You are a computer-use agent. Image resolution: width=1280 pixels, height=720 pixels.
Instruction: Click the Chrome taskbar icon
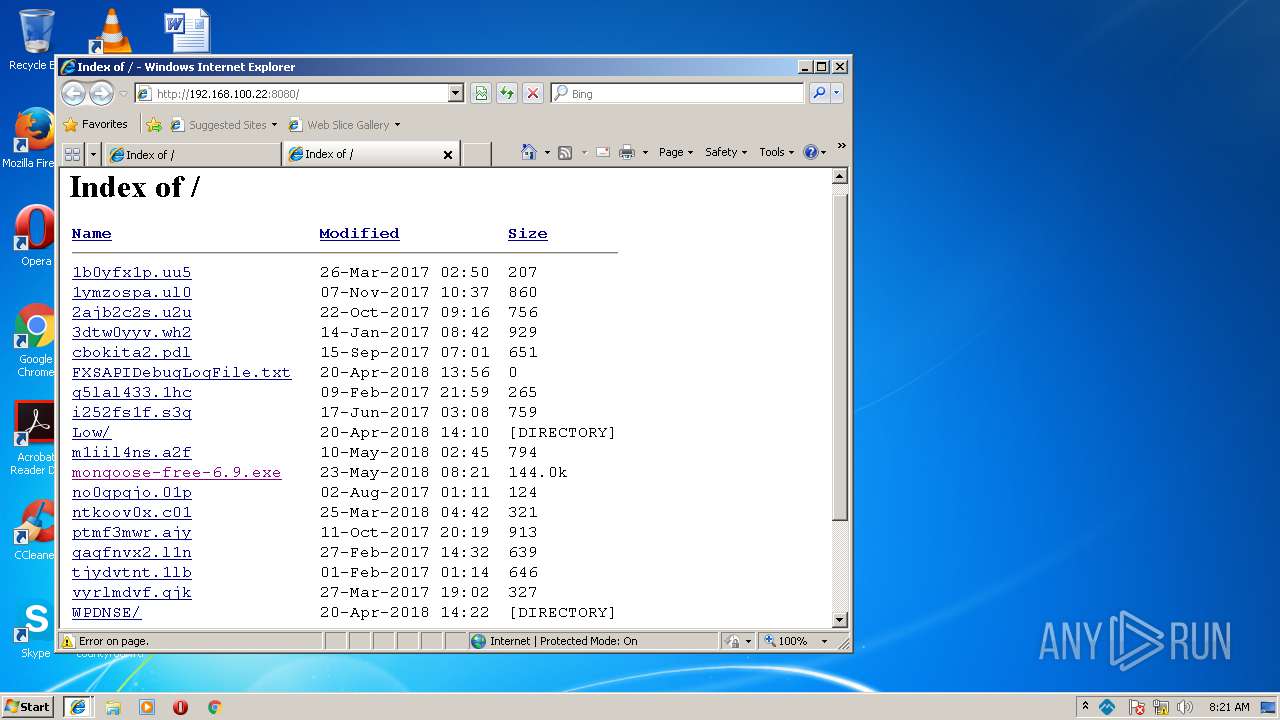(x=214, y=707)
